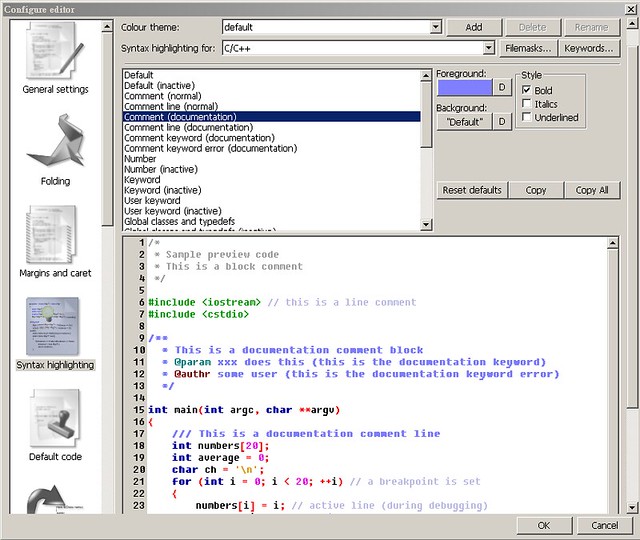Open the Syntax highlighting for language dropdown
Screen dimensions: 640x540
coord(489,48)
